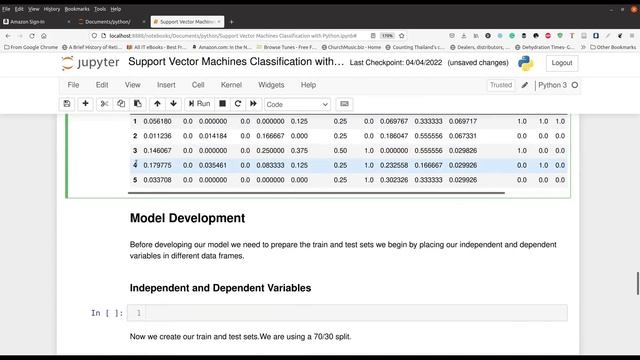Click the Python 3 kernel name
Viewport: 640px width, 360px height.
pyautogui.click(x=552, y=85)
